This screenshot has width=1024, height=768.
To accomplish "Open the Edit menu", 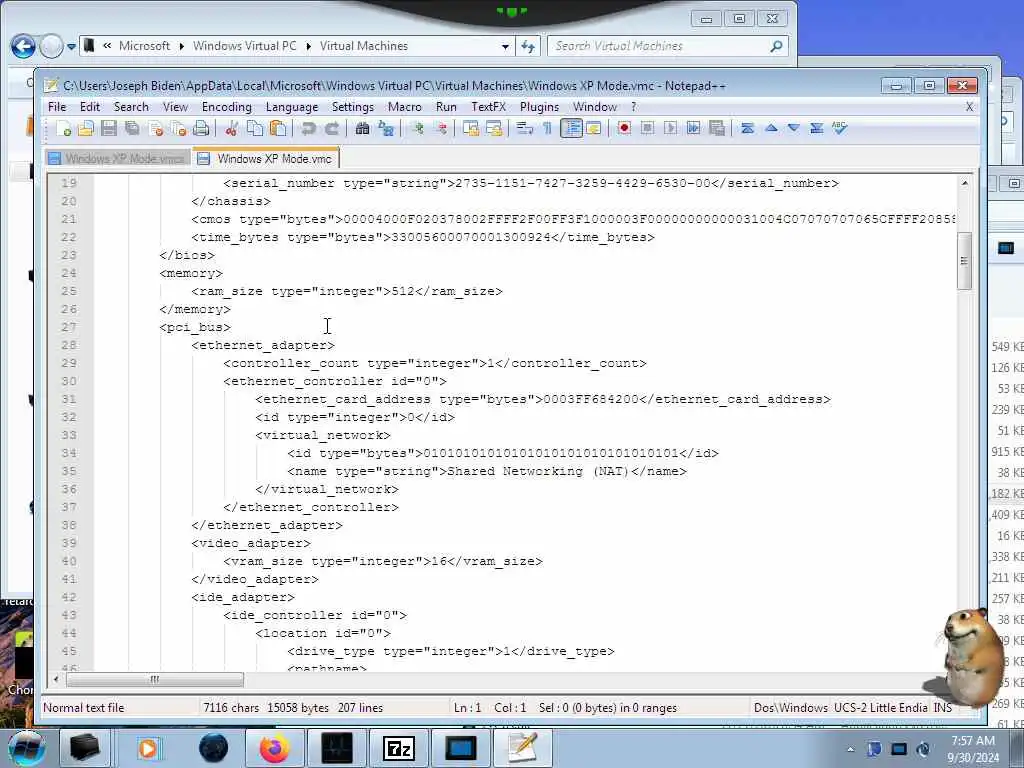I will (x=89, y=106).
